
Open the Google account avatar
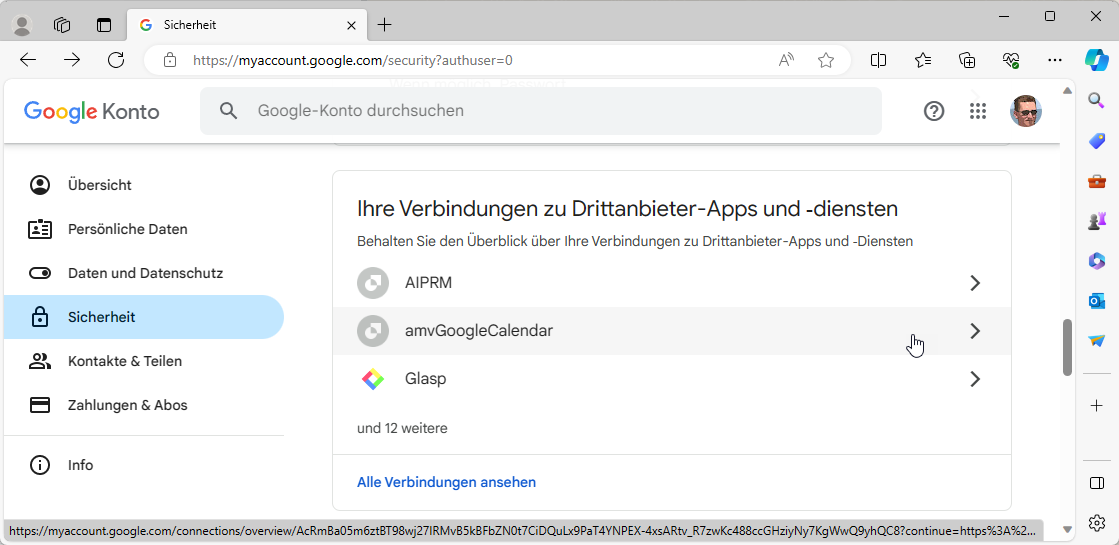[x=1026, y=111]
